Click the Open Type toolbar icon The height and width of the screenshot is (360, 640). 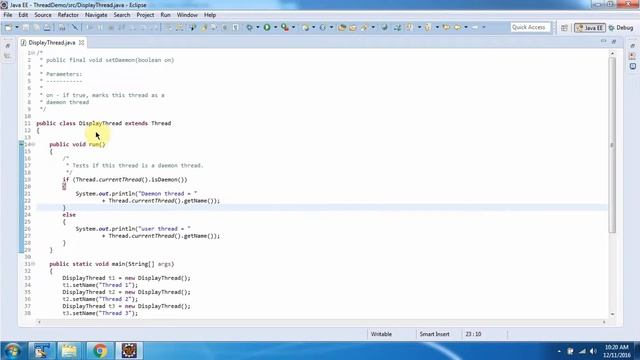point(342,27)
